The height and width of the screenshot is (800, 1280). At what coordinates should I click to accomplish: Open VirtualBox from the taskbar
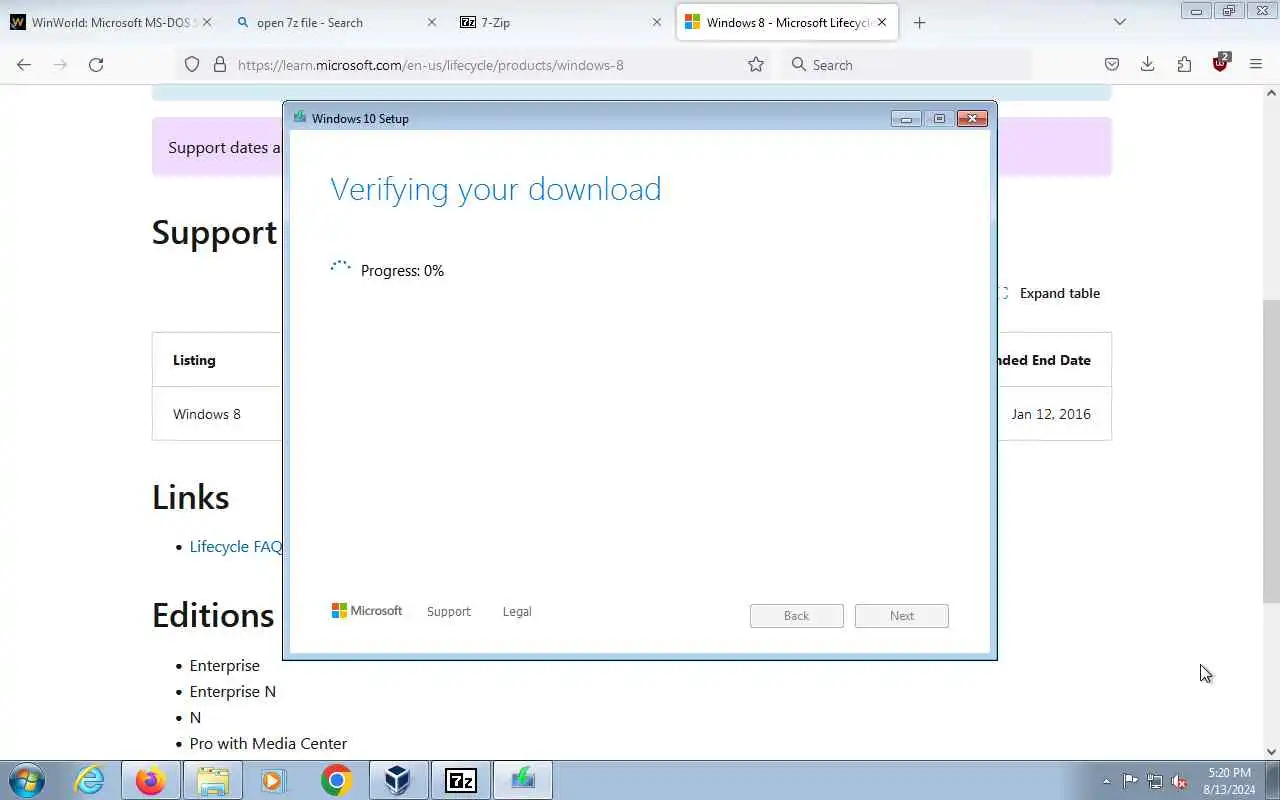click(x=398, y=780)
